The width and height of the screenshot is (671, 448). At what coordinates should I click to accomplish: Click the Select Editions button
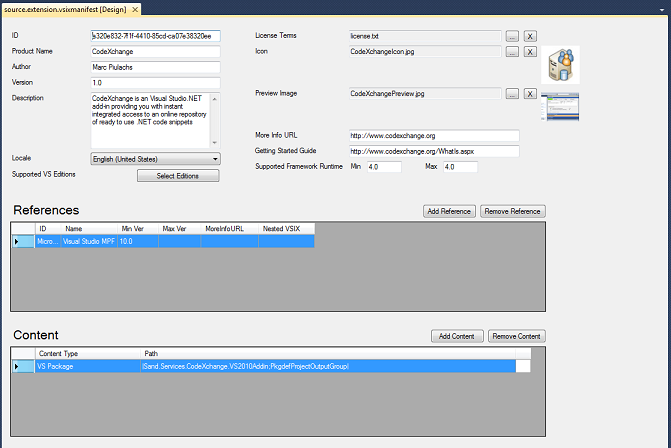tap(178, 176)
